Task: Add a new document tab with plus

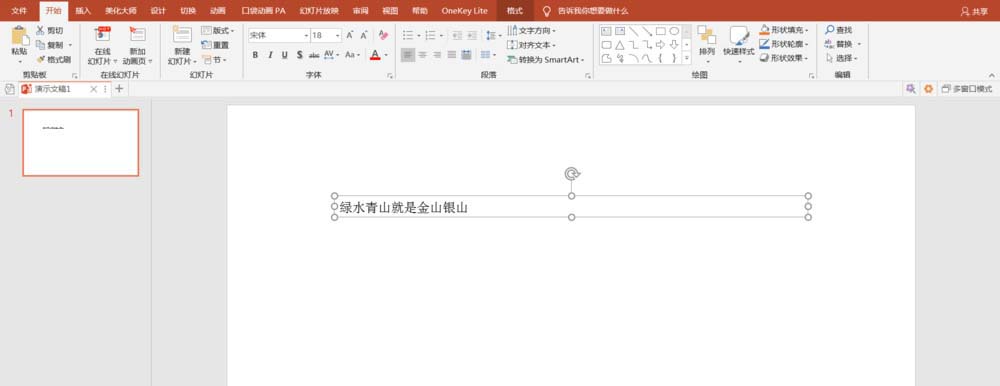Action: click(x=119, y=89)
